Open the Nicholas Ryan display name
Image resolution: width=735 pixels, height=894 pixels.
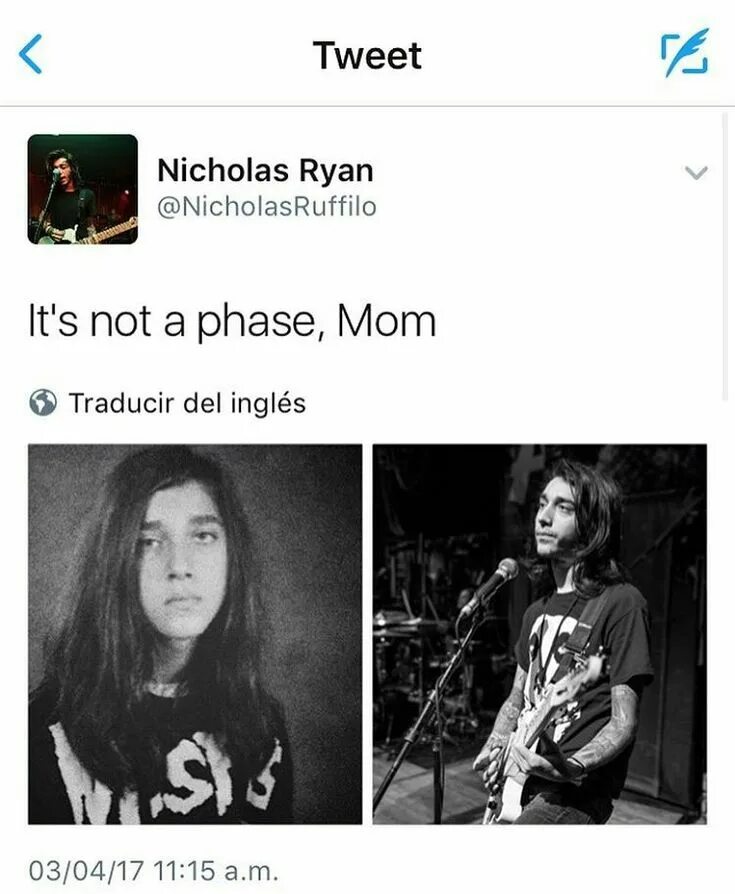pos(265,170)
